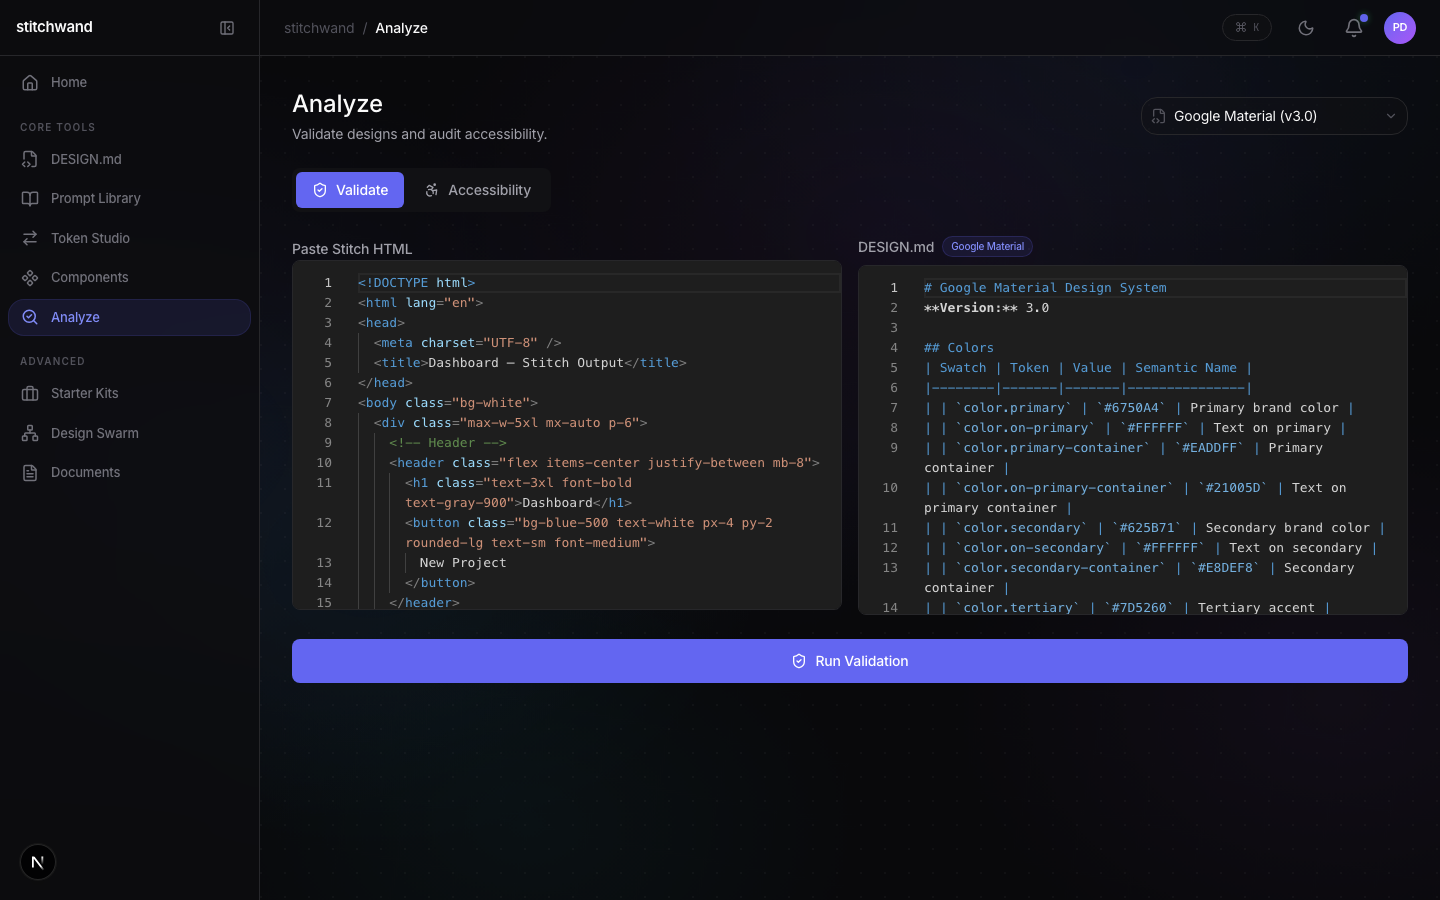This screenshot has height=900, width=1440.
Task: Click the closing header tag line
Action: pos(424,603)
